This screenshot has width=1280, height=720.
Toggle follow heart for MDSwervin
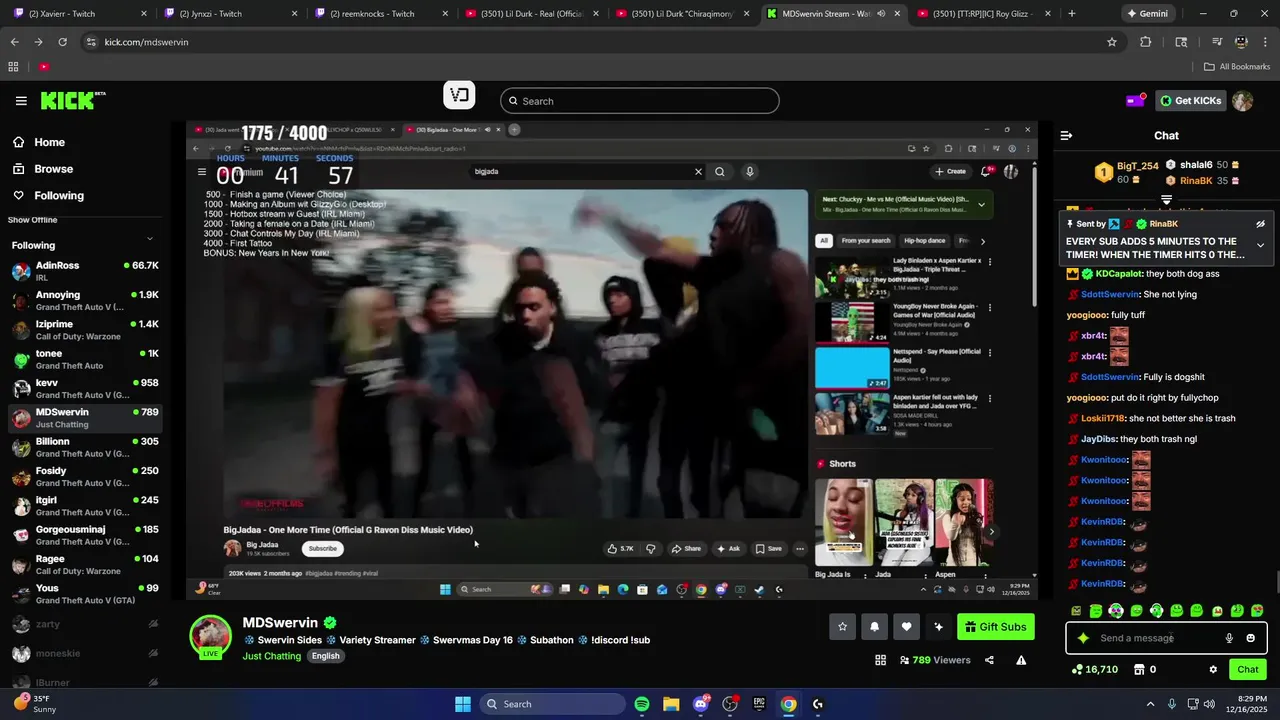906,627
